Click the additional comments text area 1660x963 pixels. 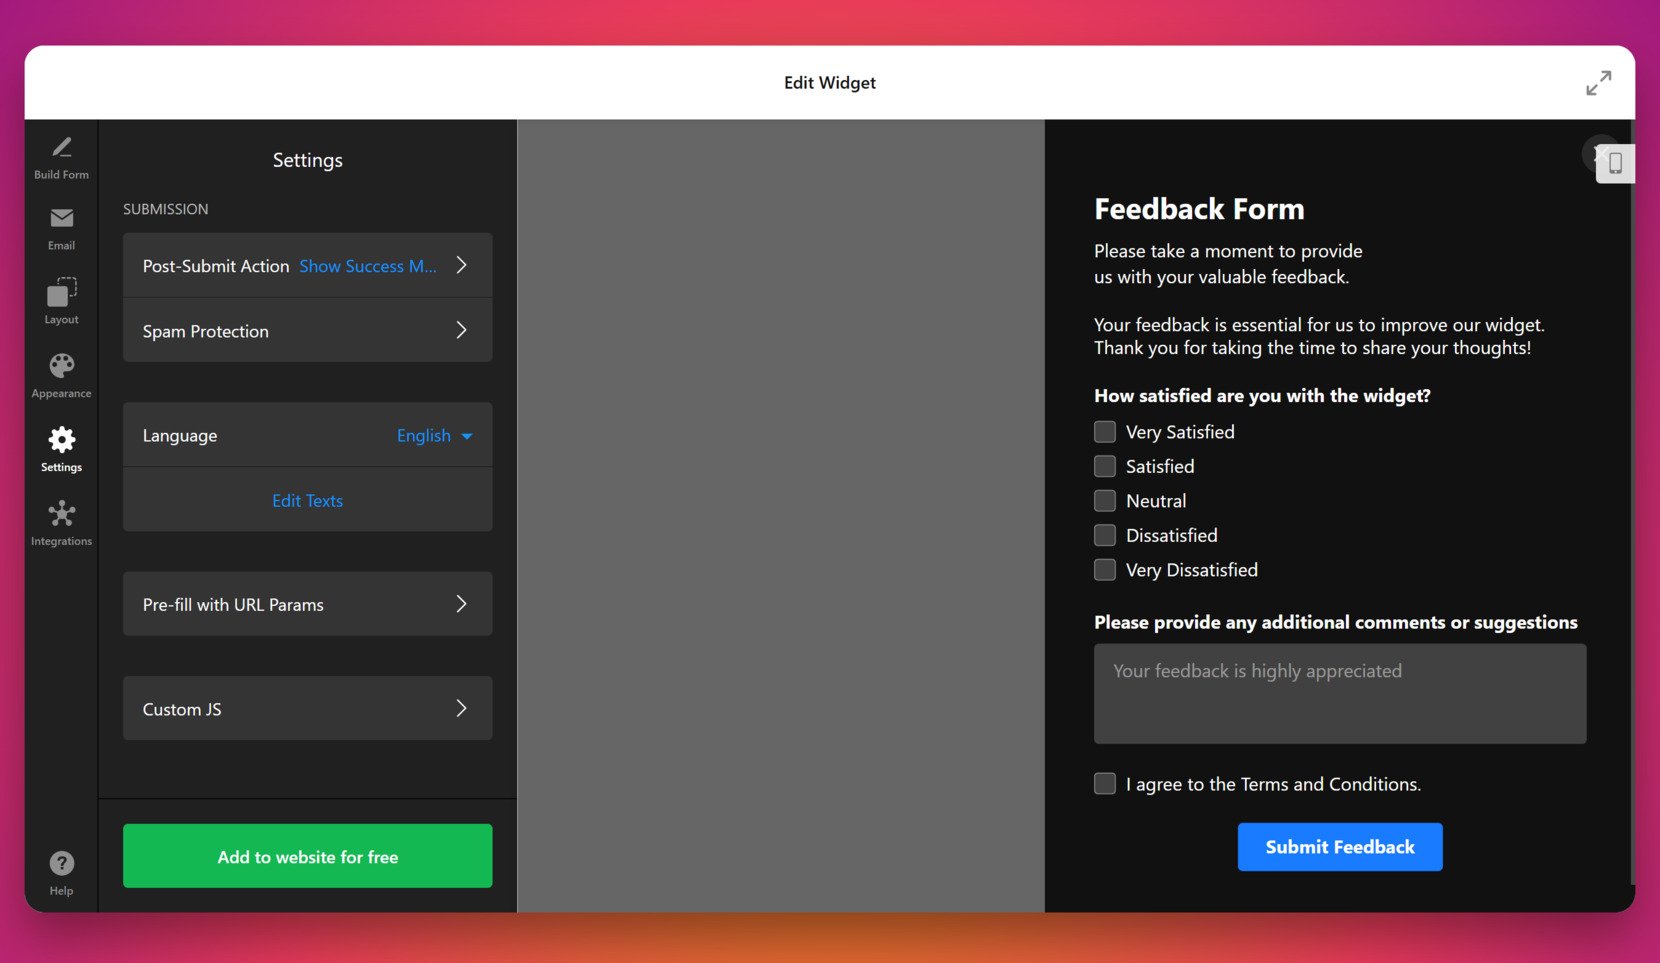coord(1340,693)
